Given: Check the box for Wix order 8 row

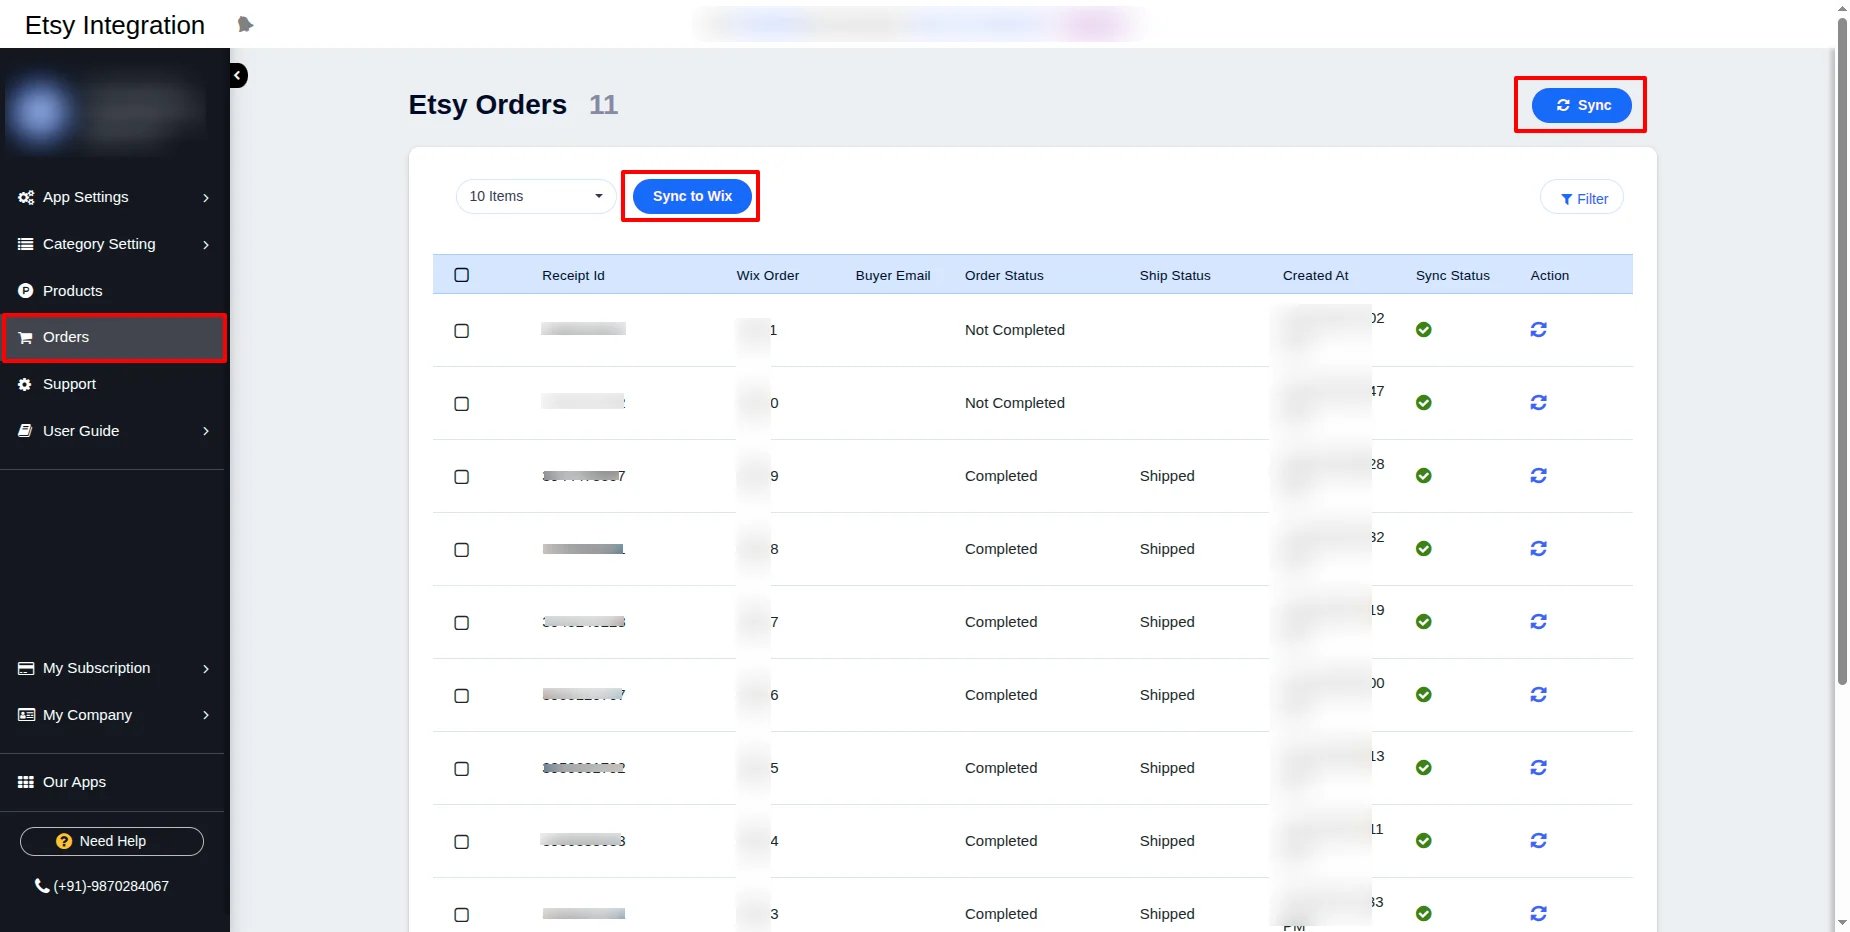Looking at the screenshot, I should [x=461, y=550].
